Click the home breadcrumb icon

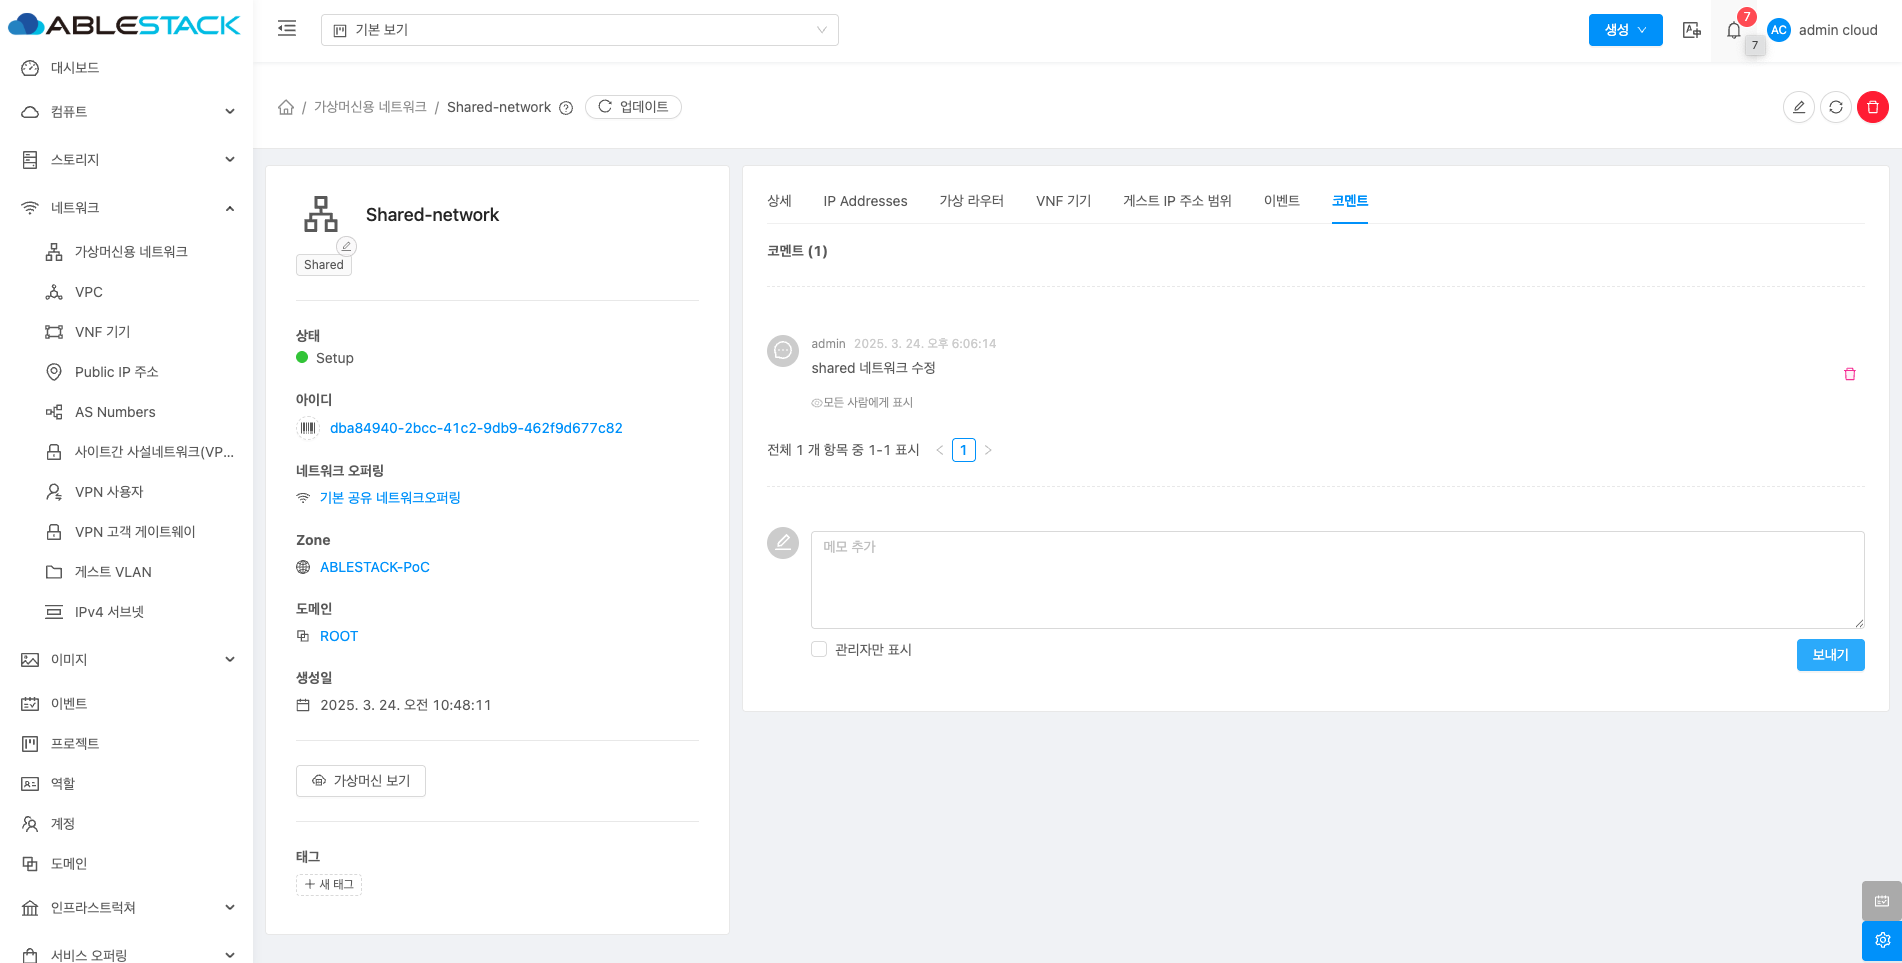coord(286,107)
